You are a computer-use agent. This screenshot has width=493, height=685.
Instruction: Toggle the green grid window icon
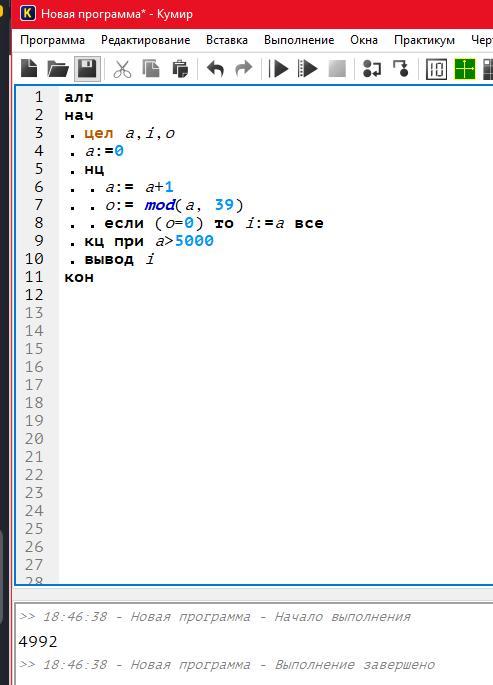coord(465,69)
